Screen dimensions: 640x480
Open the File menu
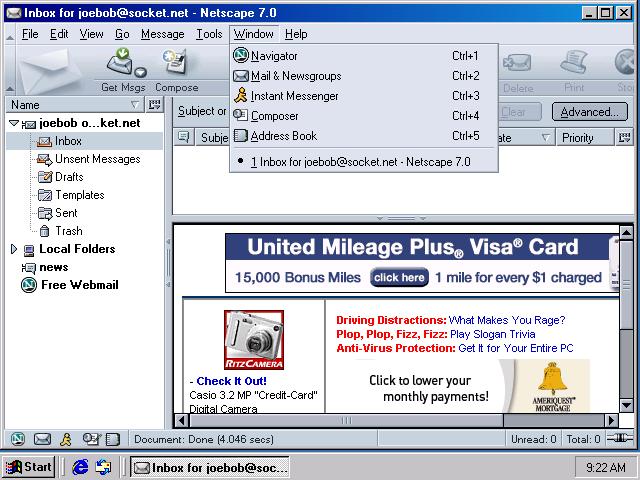[x=30, y=34]
